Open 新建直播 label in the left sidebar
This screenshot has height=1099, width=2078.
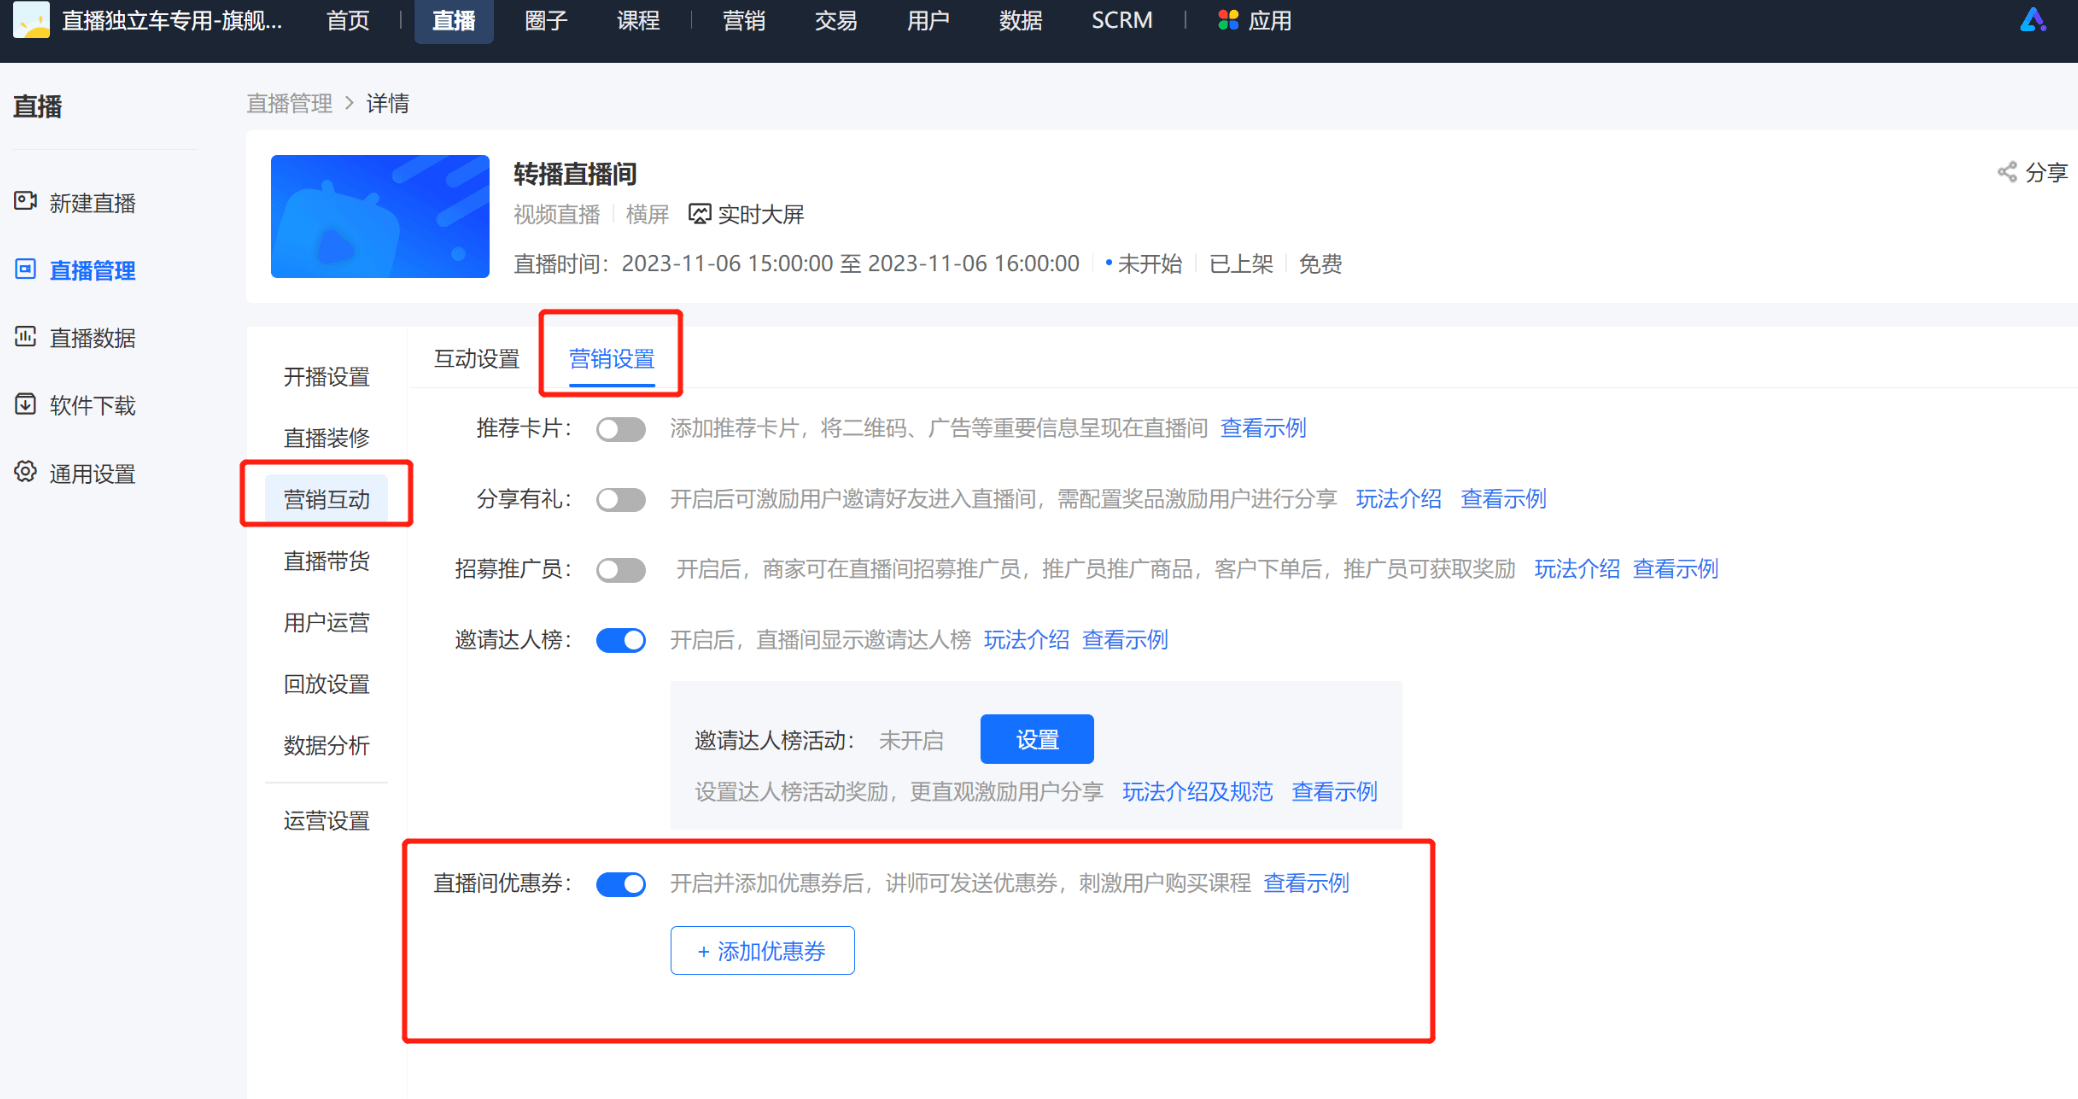93,203
